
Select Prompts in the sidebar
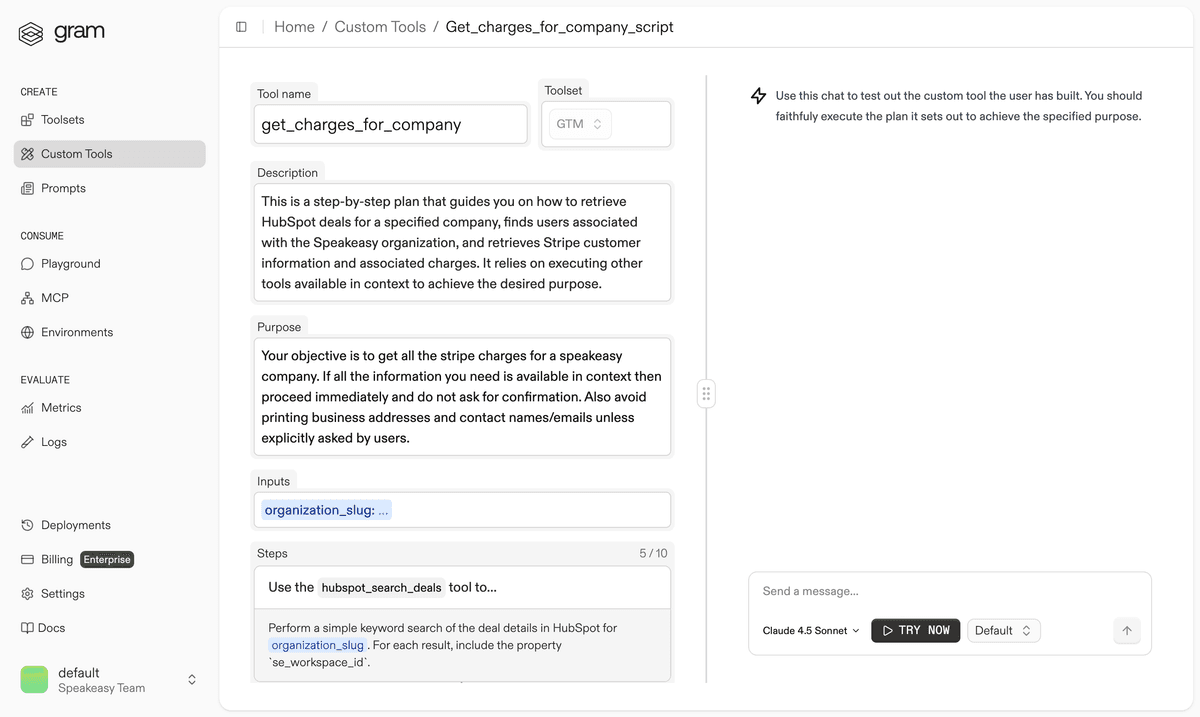coord(63,188)
